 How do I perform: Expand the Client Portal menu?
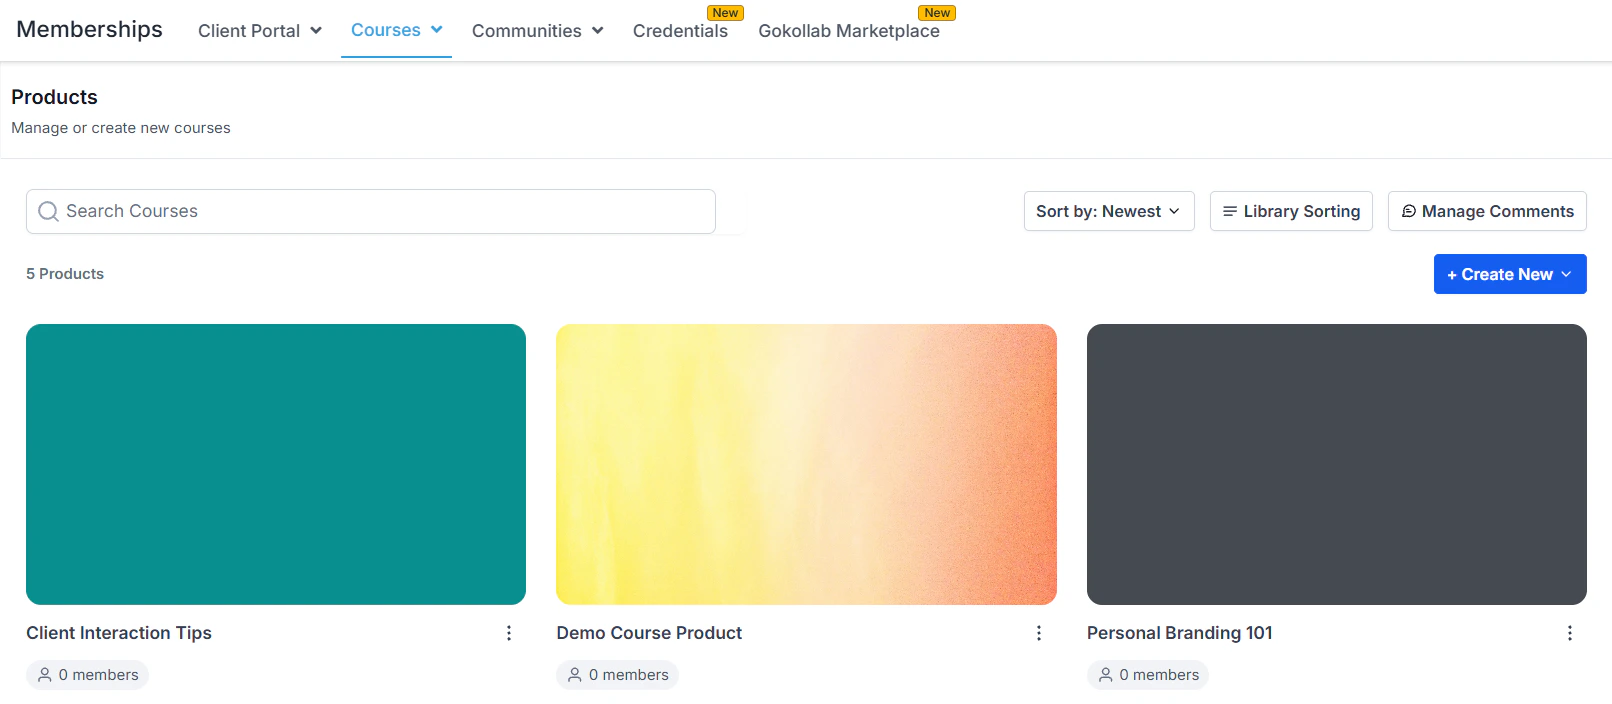coord(260,31)
